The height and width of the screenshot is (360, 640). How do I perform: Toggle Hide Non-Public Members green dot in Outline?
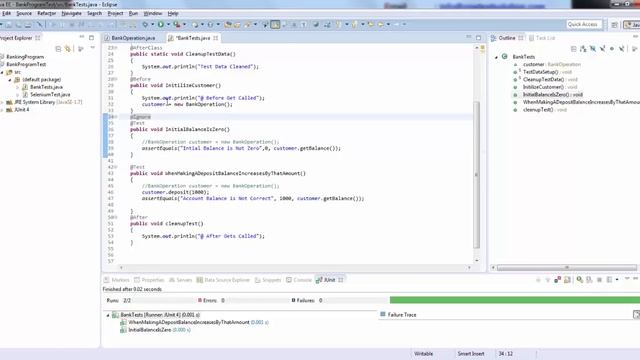[612, 49]
